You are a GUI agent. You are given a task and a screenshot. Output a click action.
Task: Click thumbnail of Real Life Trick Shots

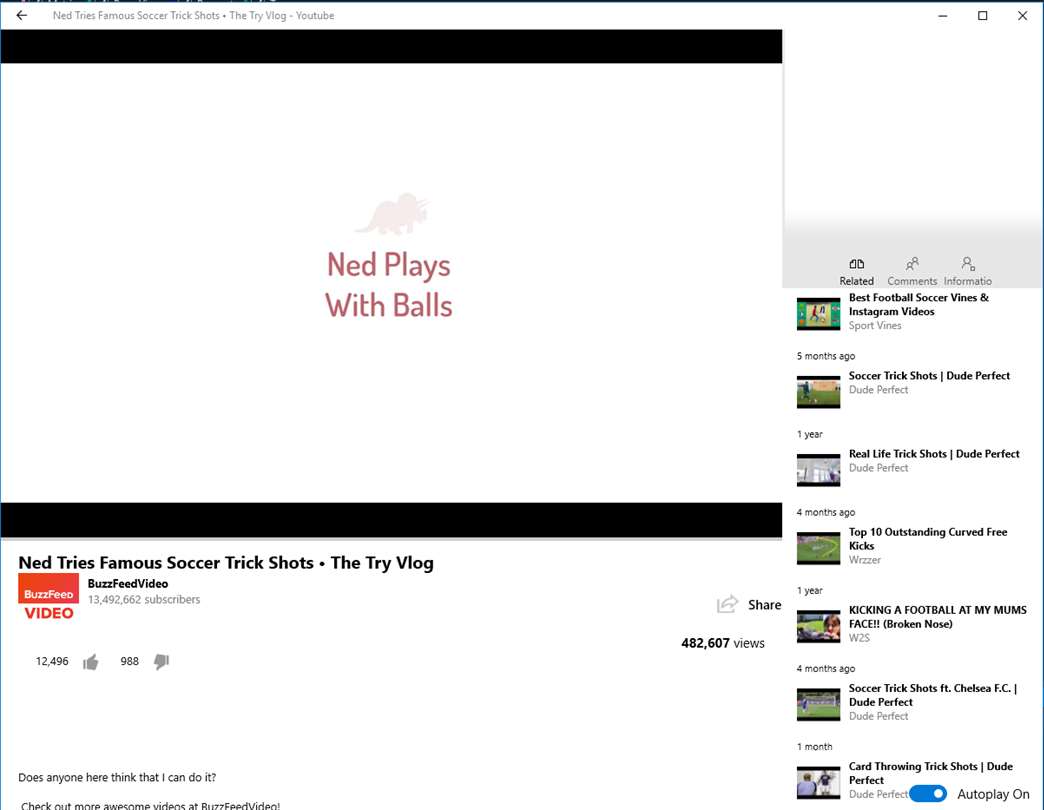click(818, 470)
